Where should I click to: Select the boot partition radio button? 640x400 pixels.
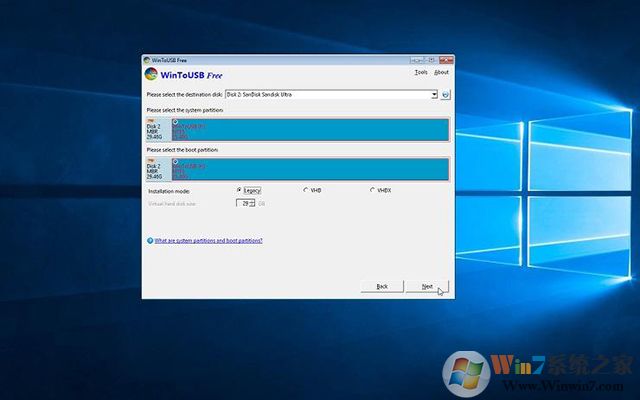(175, 160)
